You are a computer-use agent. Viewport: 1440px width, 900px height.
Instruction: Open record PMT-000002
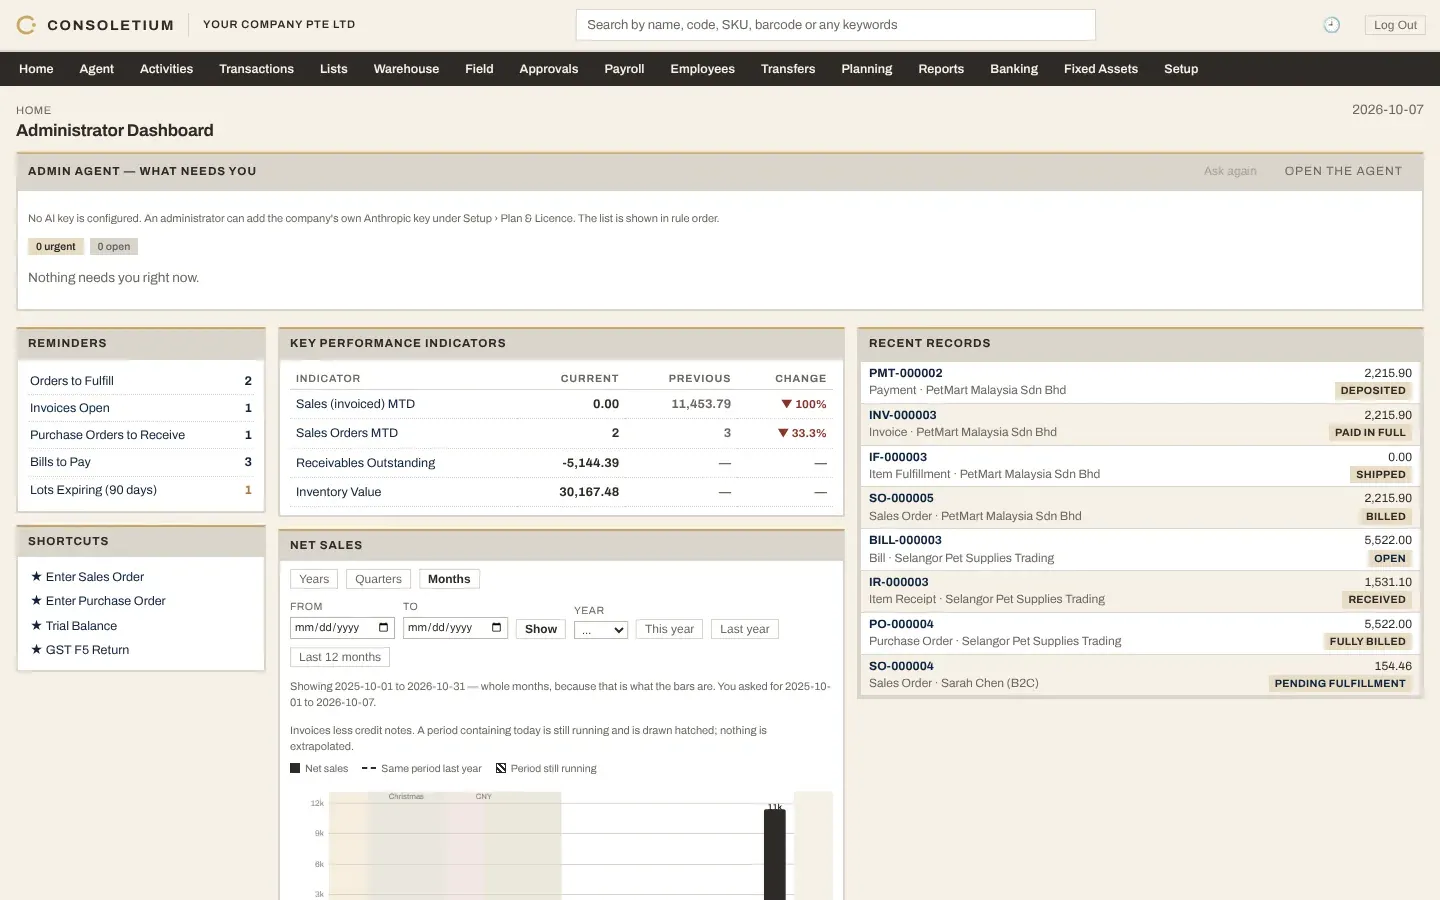coord(905,373)
